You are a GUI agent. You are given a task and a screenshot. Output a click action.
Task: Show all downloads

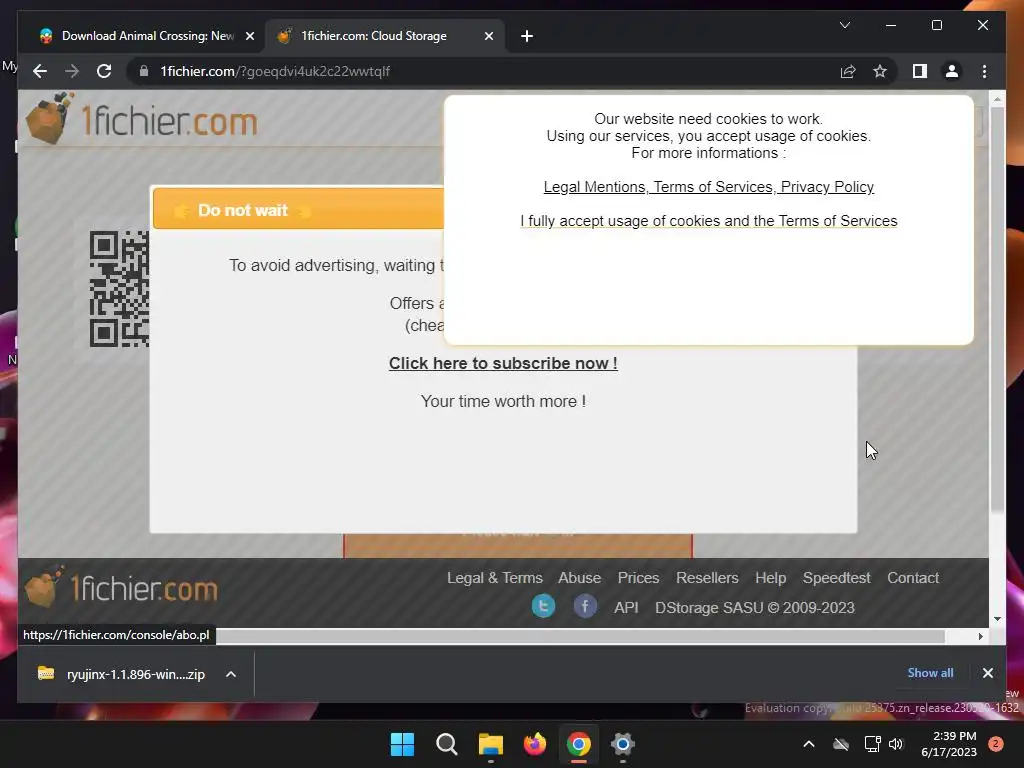coord(930,673)
